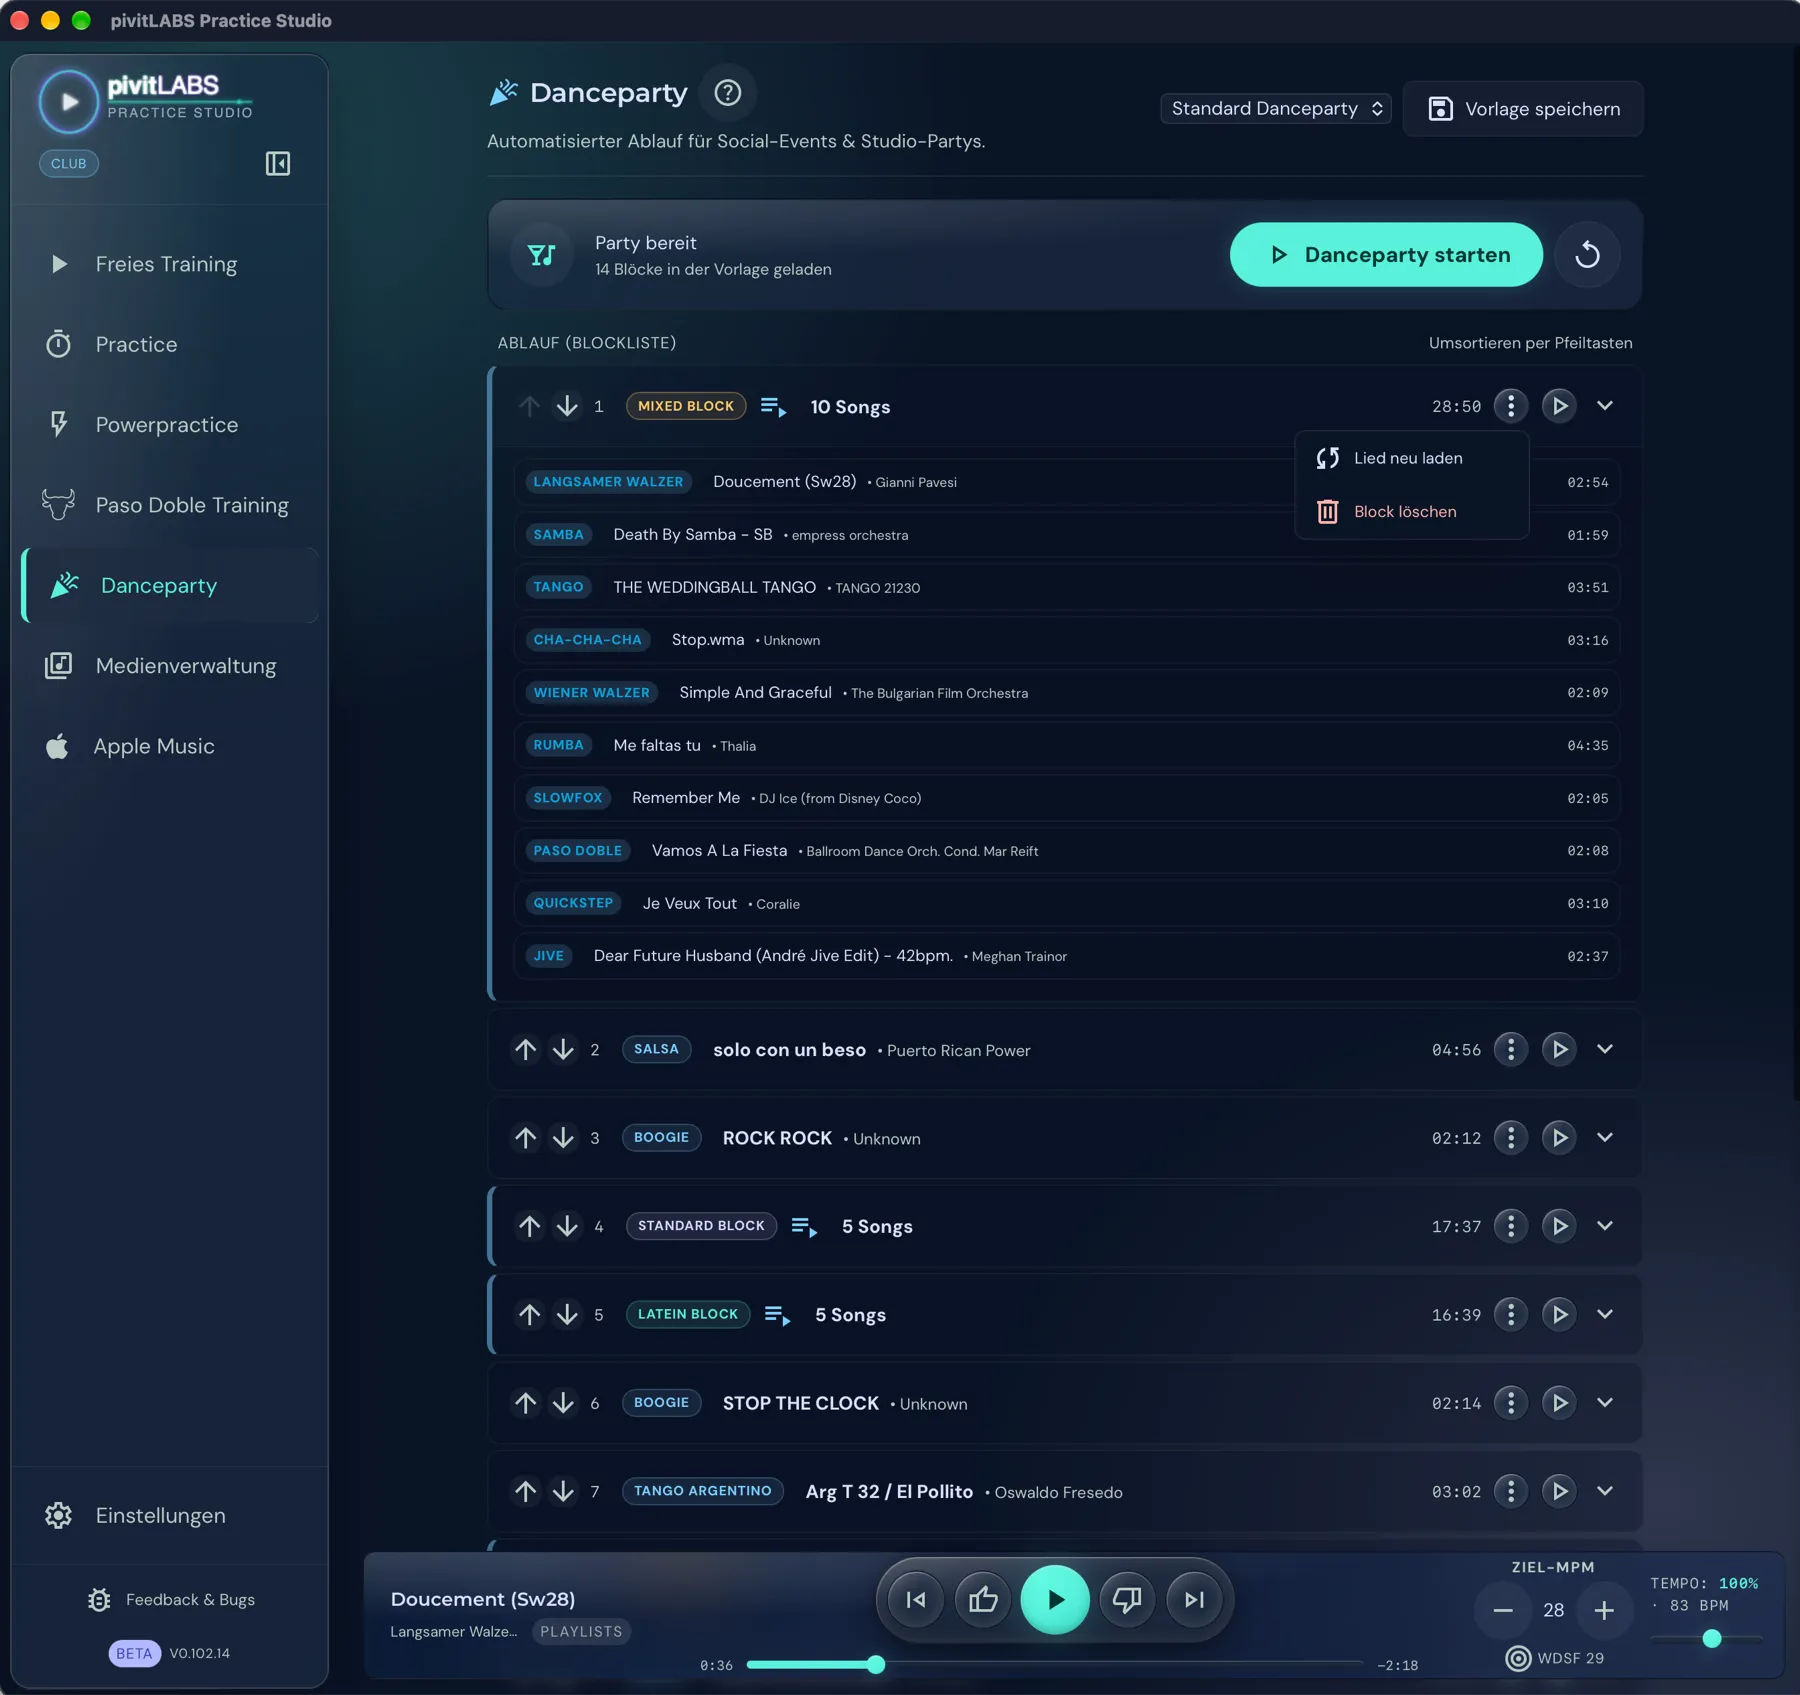Decrease Ziel-MPM with minus button

coord(1502,1610)
